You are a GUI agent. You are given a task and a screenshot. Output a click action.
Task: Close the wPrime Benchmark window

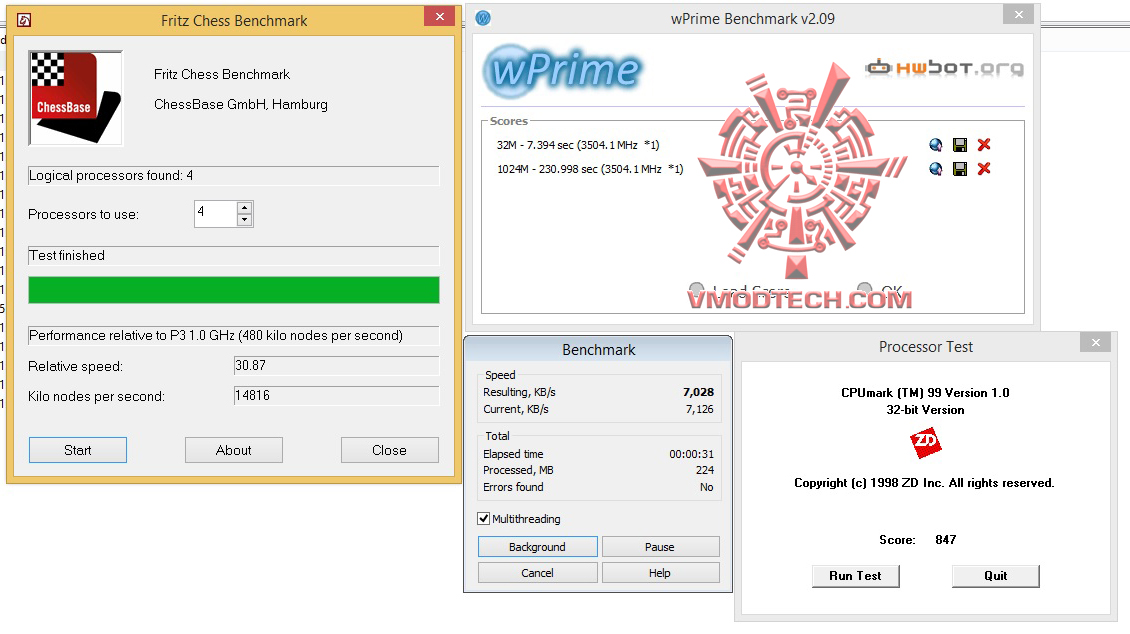click(1018, 14)
